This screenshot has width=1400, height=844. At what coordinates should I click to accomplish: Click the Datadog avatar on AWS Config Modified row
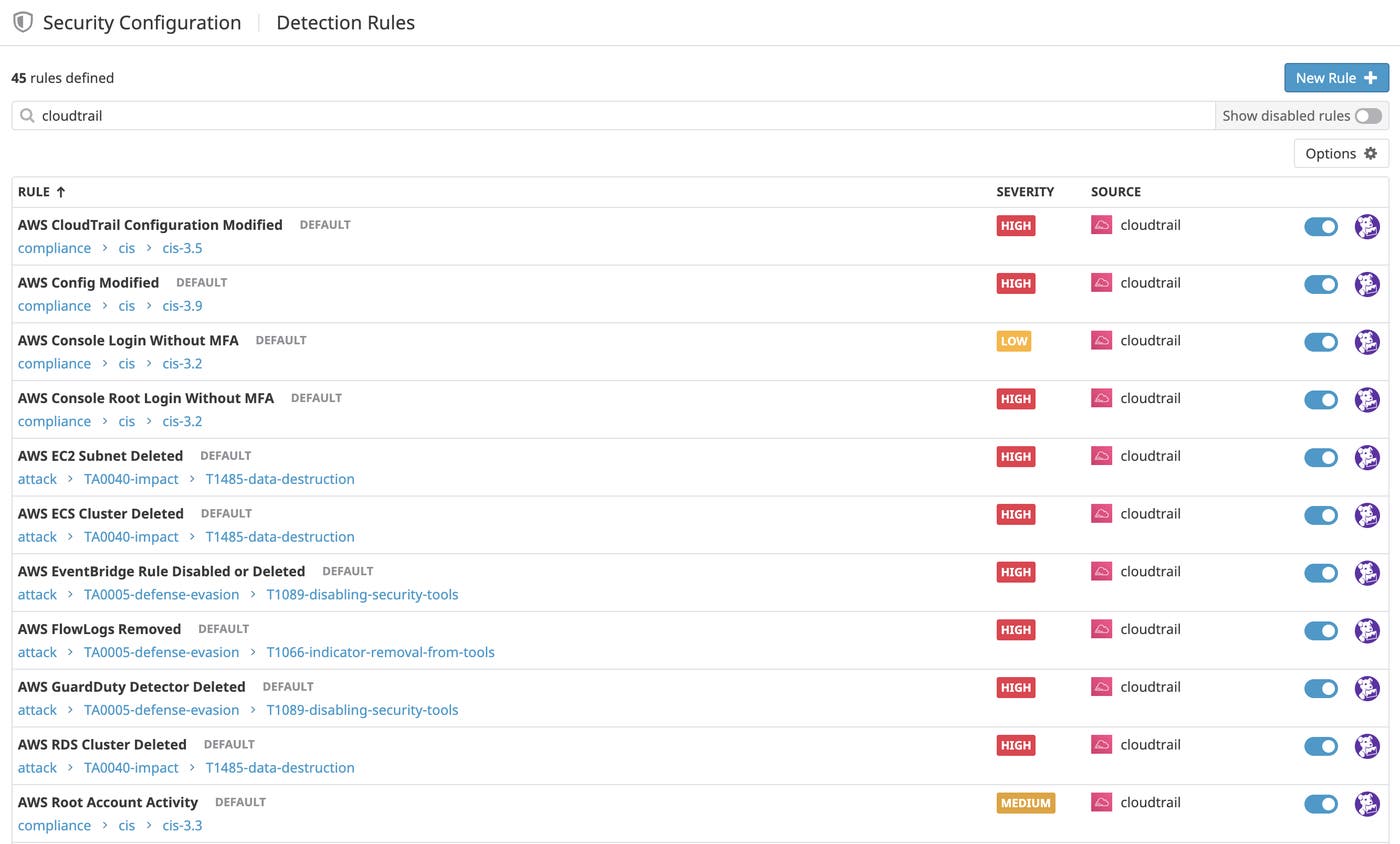(x=1366, y=284)
